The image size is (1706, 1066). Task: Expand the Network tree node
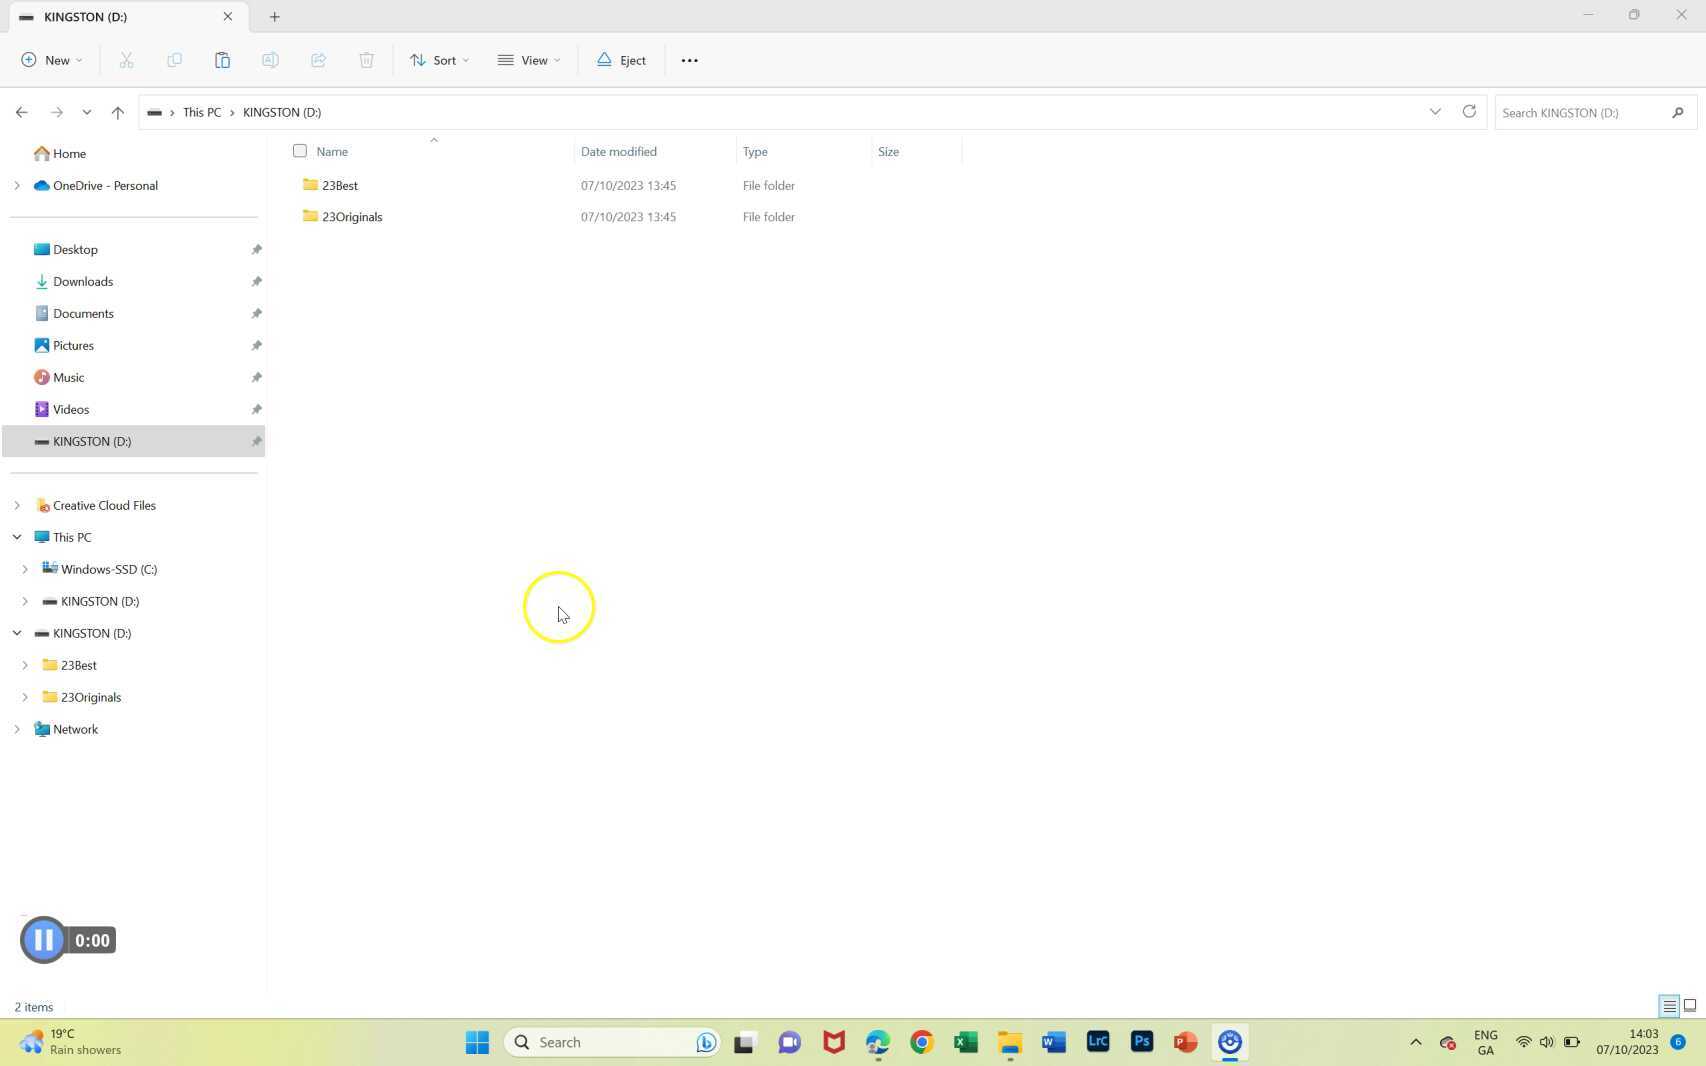click(x=17, y=729)
